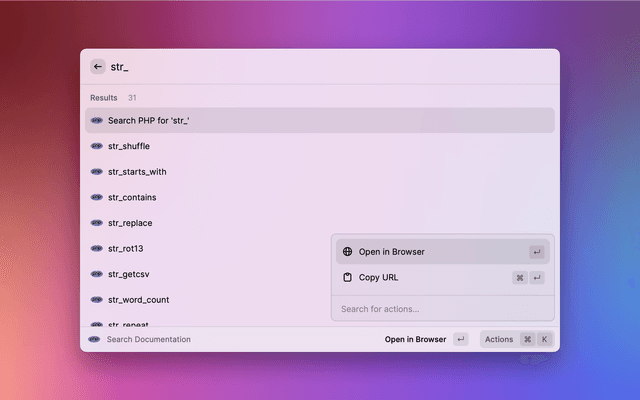Viewport: 640px width, 400px height.
Task: Click the globe icon for Open in Browser
Action: (x=347, y=252)
